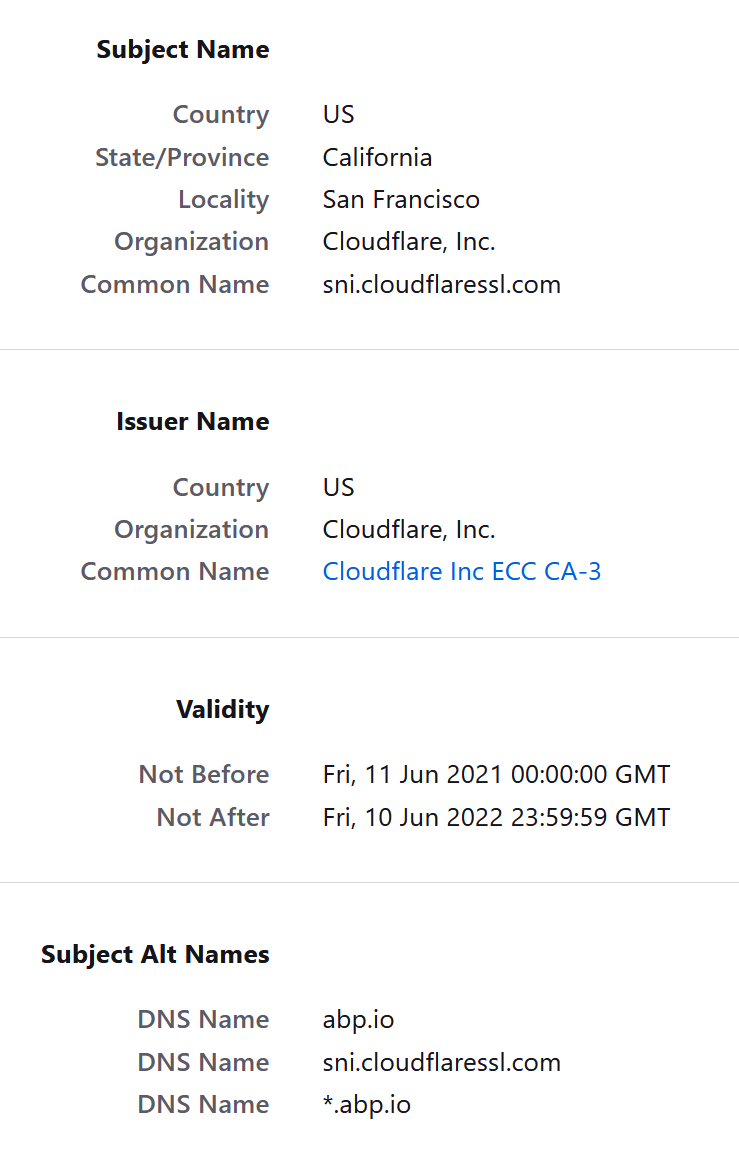Click sni.cloudflaressl.com under Subject Name
This screenshot has height=1167, width=739.
(x=441, y=285)
